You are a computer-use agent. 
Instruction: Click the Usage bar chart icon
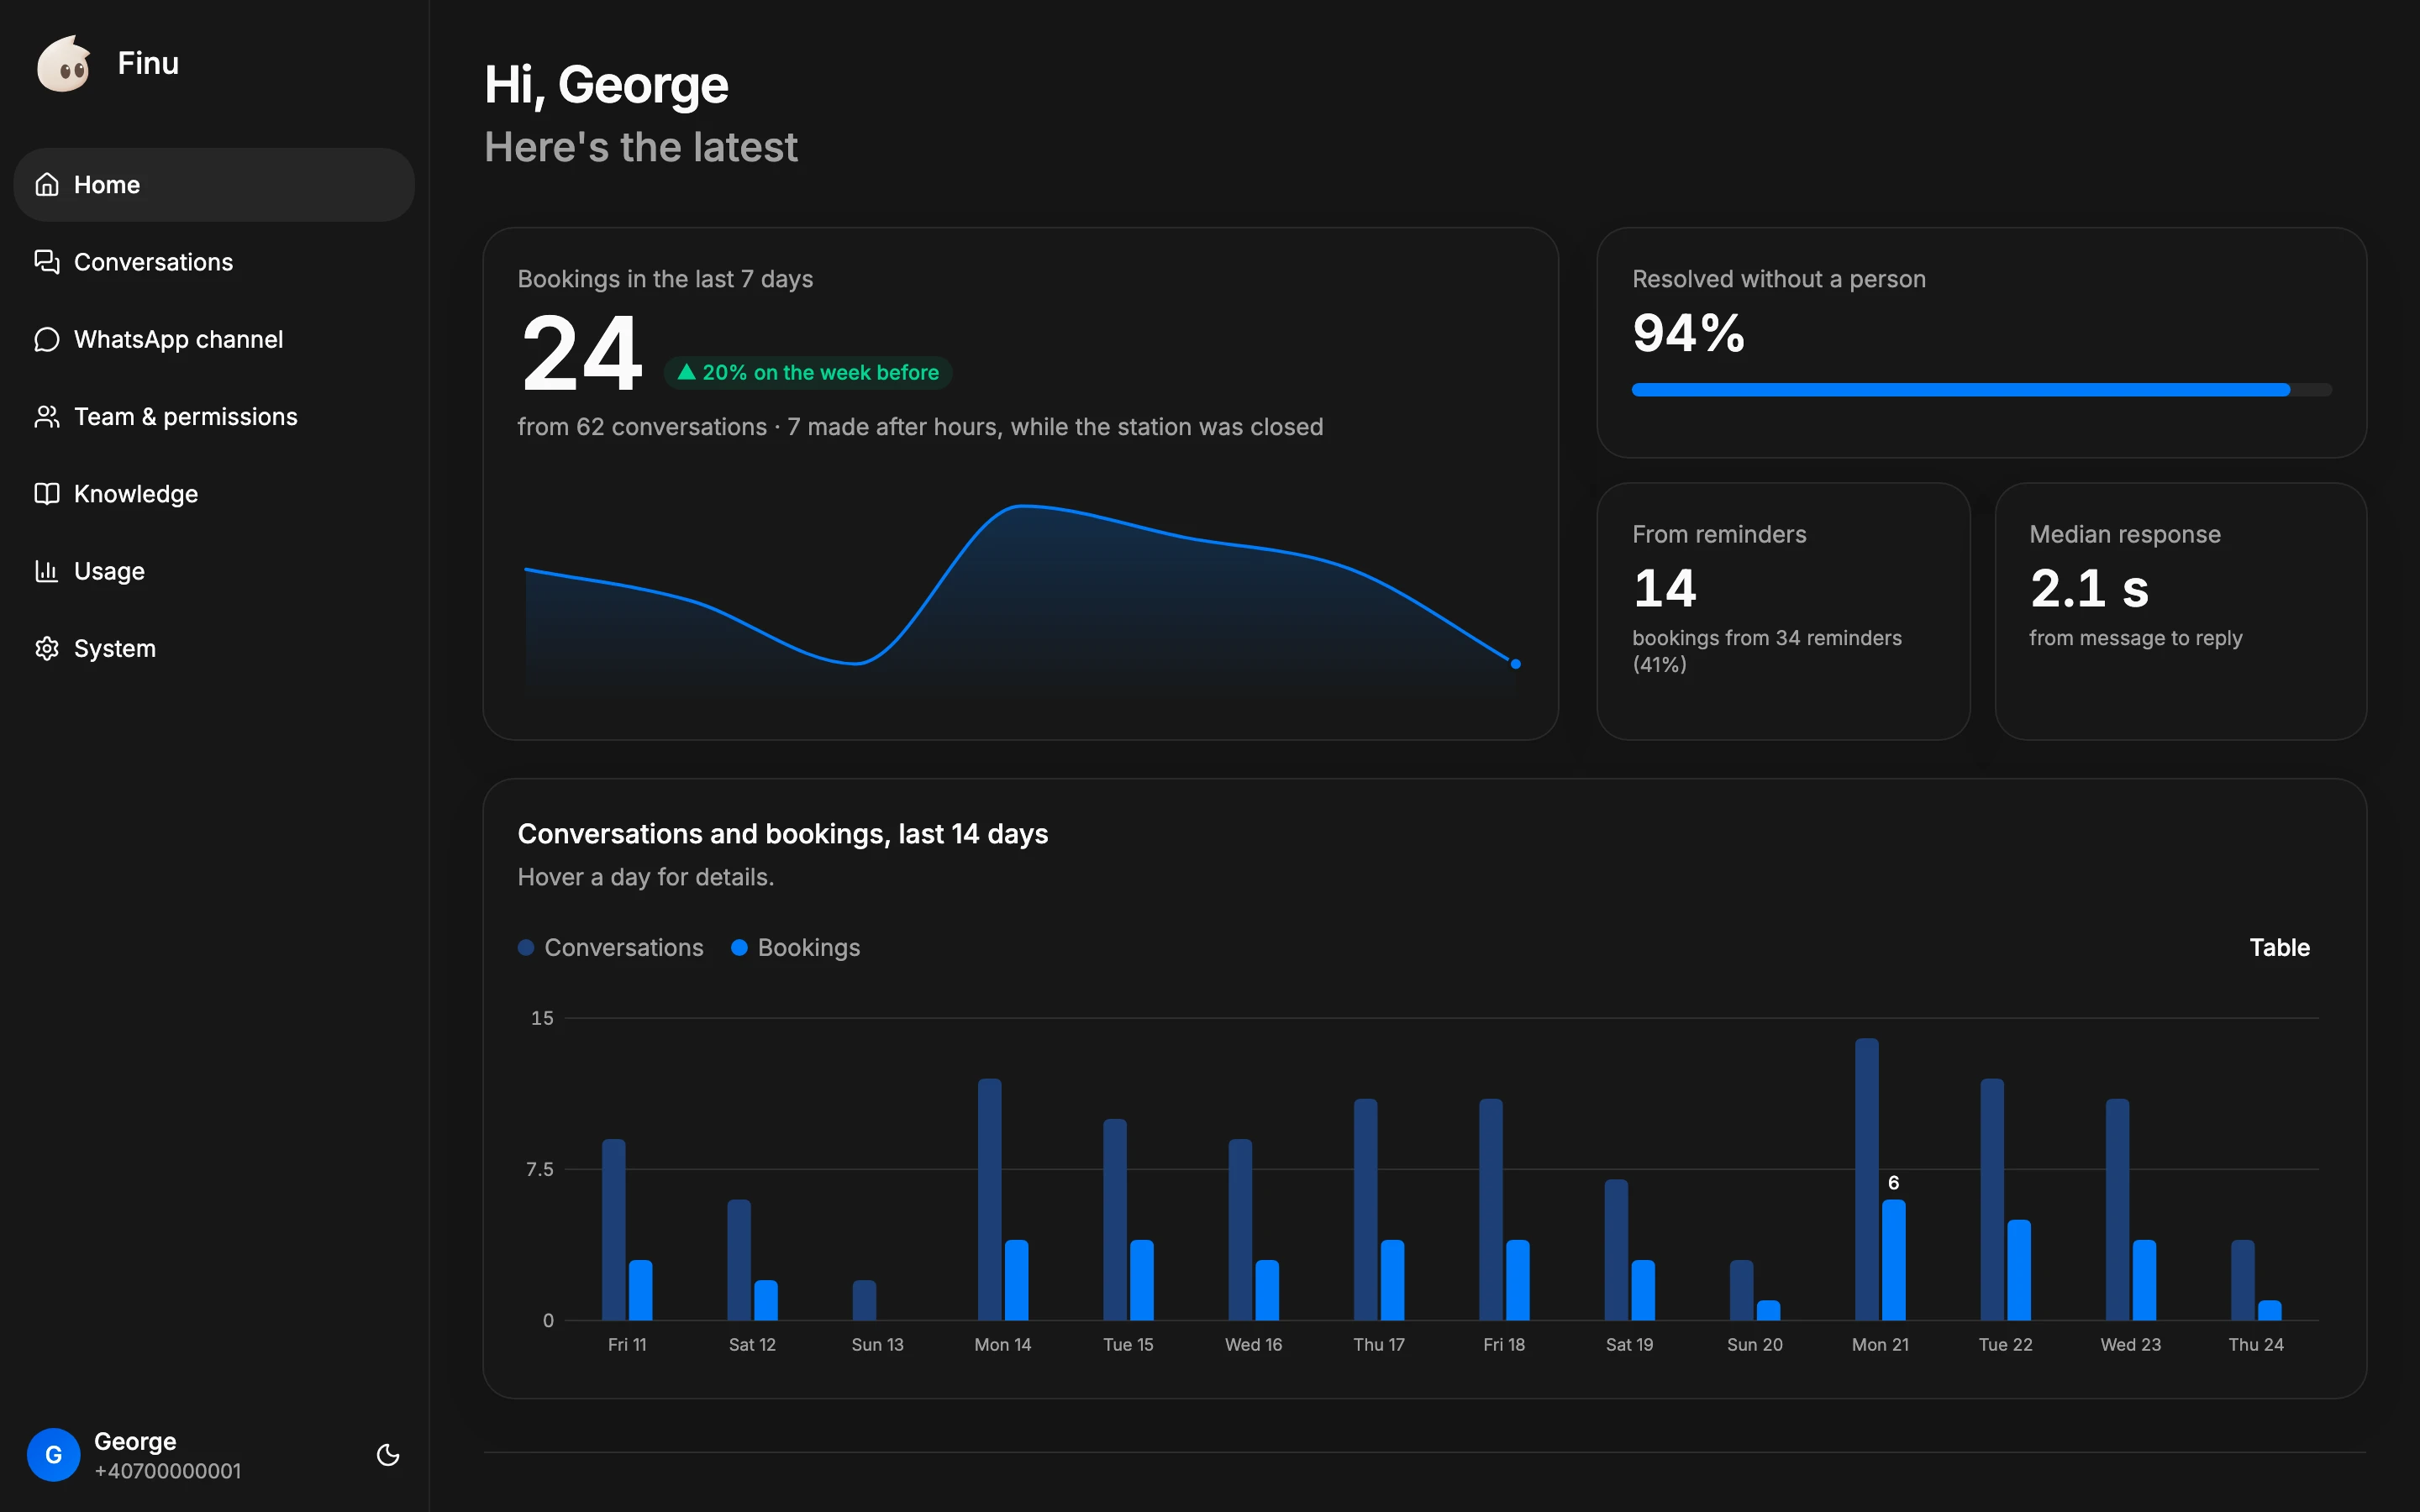47,571
